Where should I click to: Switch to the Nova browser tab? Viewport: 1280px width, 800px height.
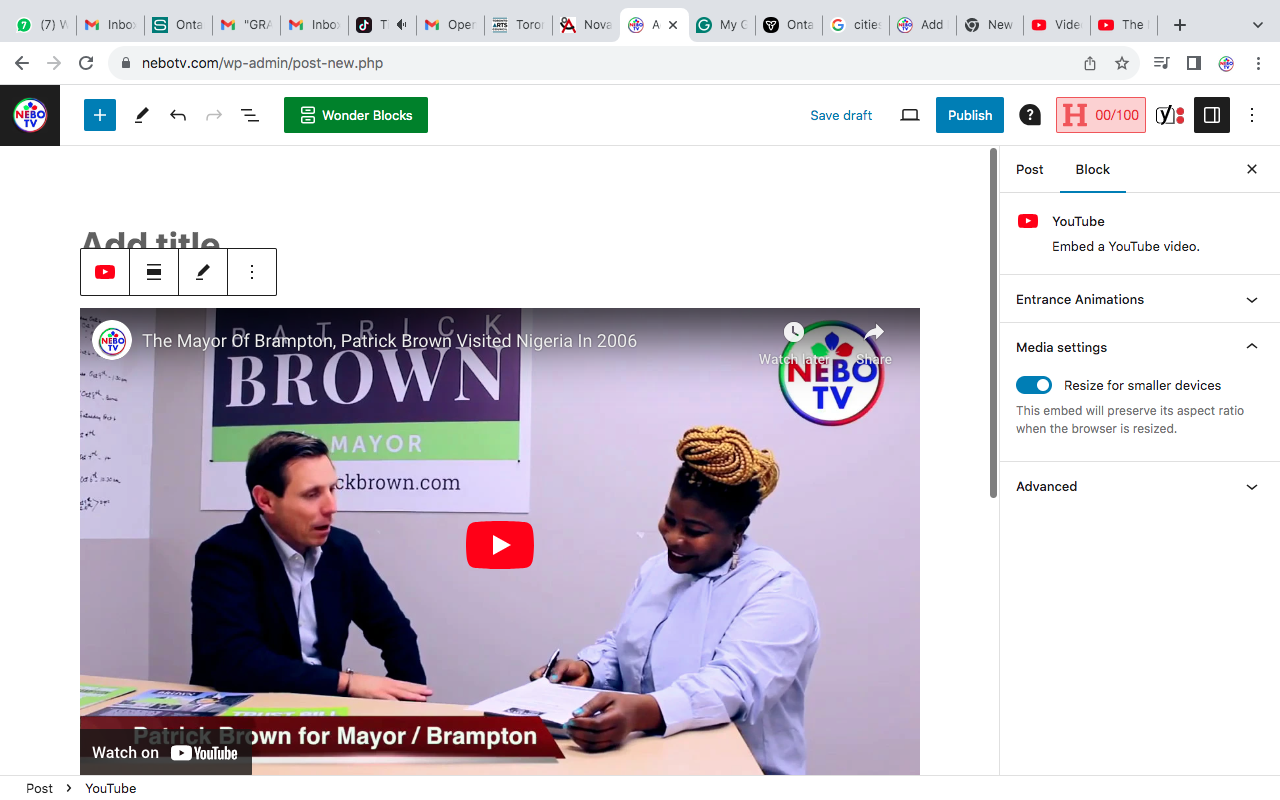tap(585, 25)
